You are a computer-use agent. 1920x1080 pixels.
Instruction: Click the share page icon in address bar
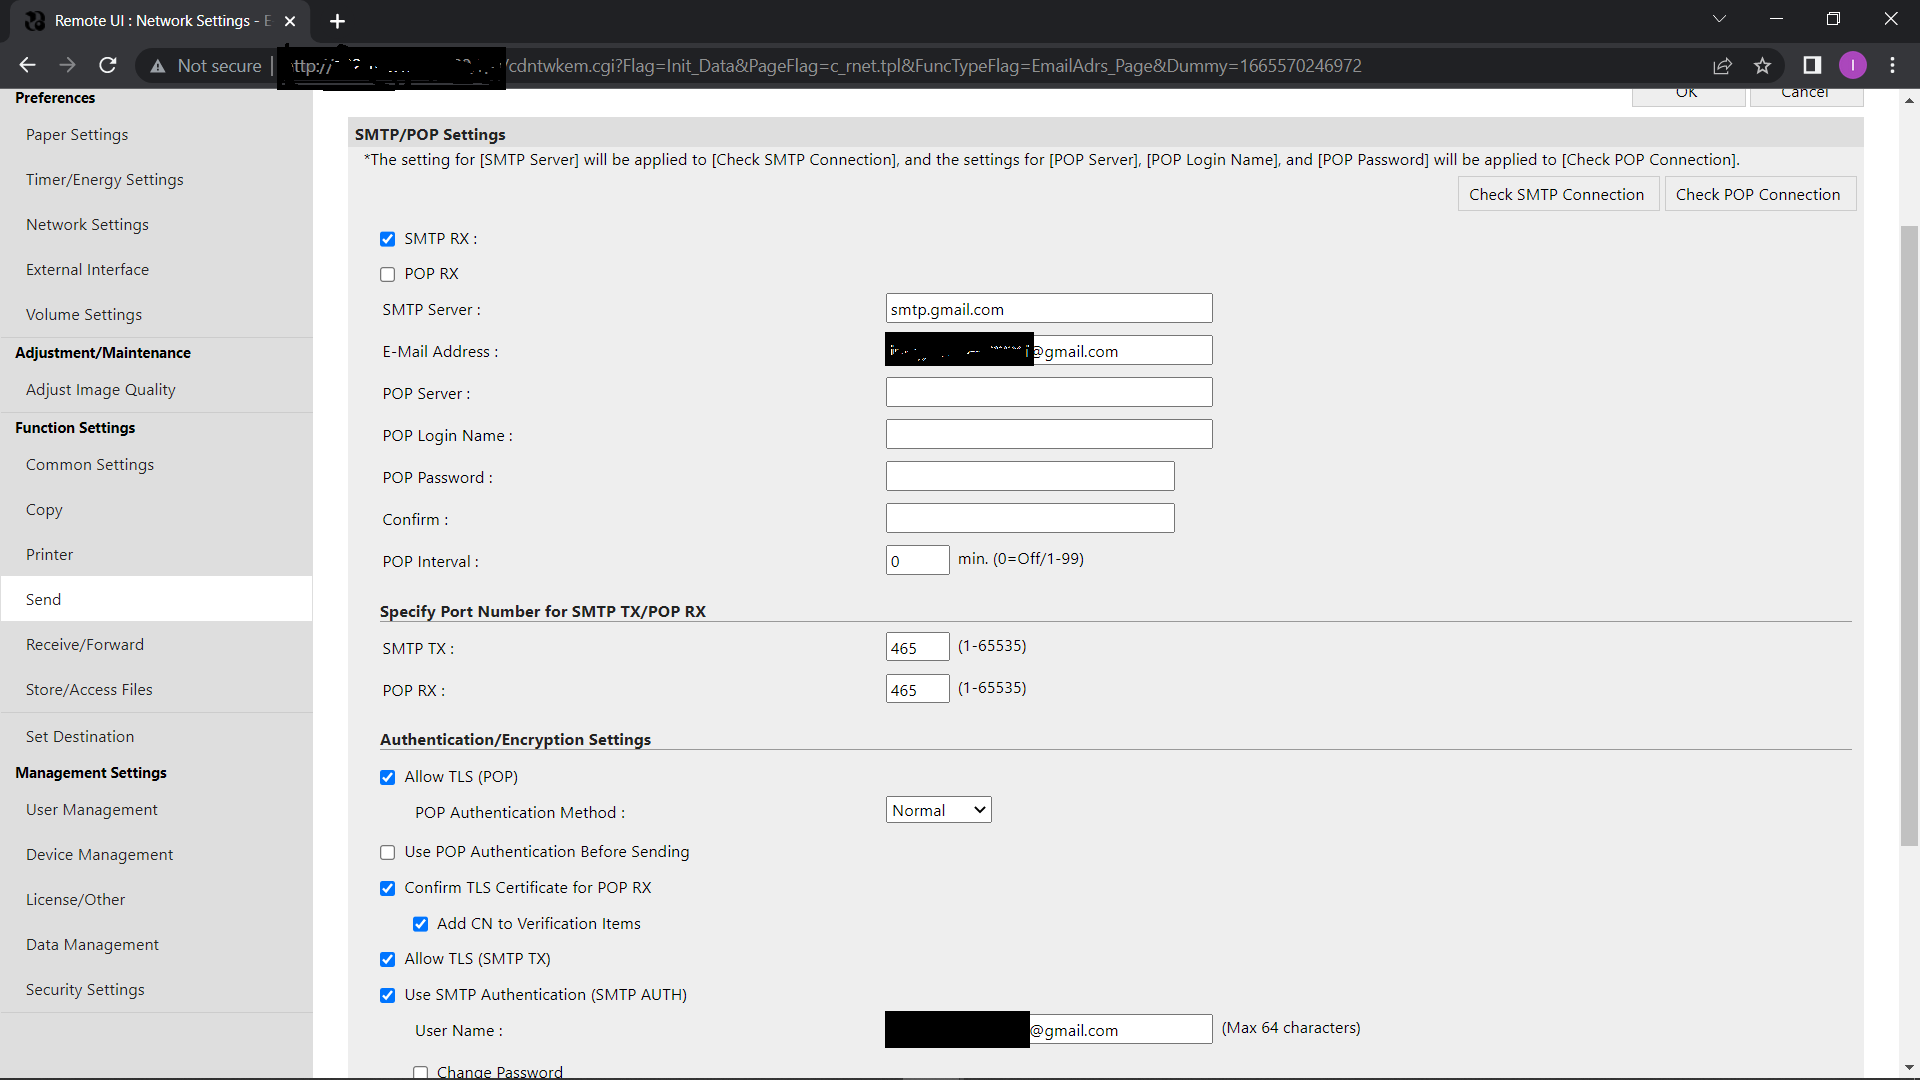(x=1722, y=66)
